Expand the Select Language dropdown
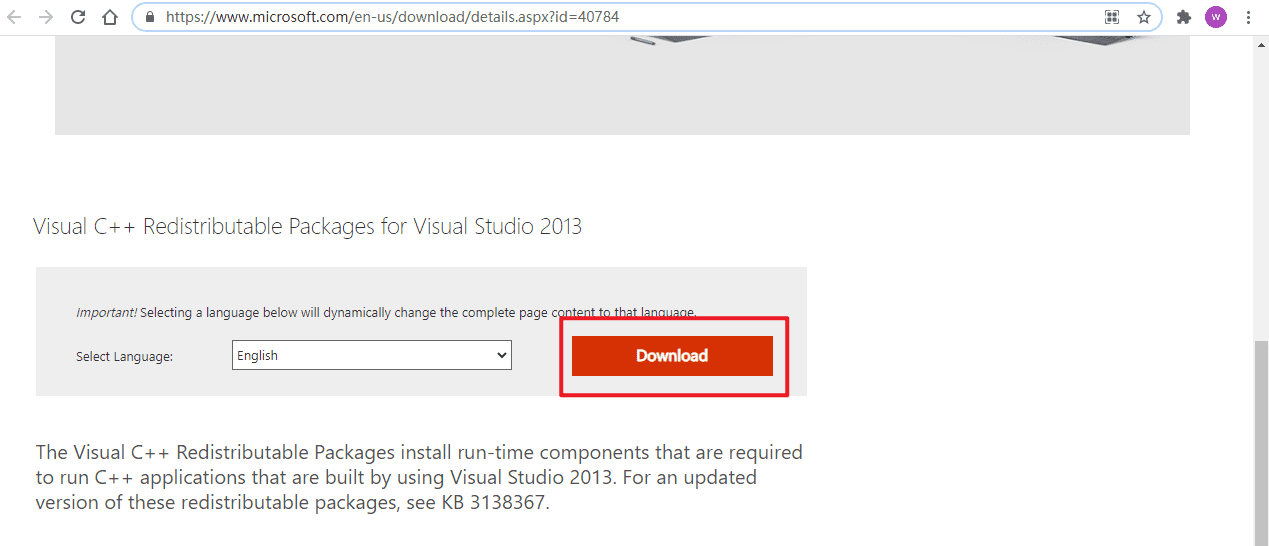Viewport: 1269px width, 546px height. [x=372, y=355]
